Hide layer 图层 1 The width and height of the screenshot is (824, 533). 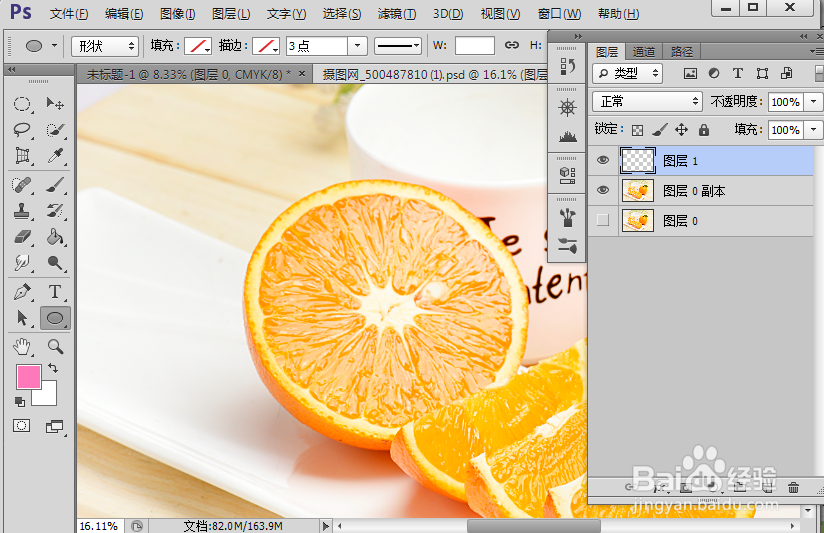pyautogui.click(x=603, y=160)
